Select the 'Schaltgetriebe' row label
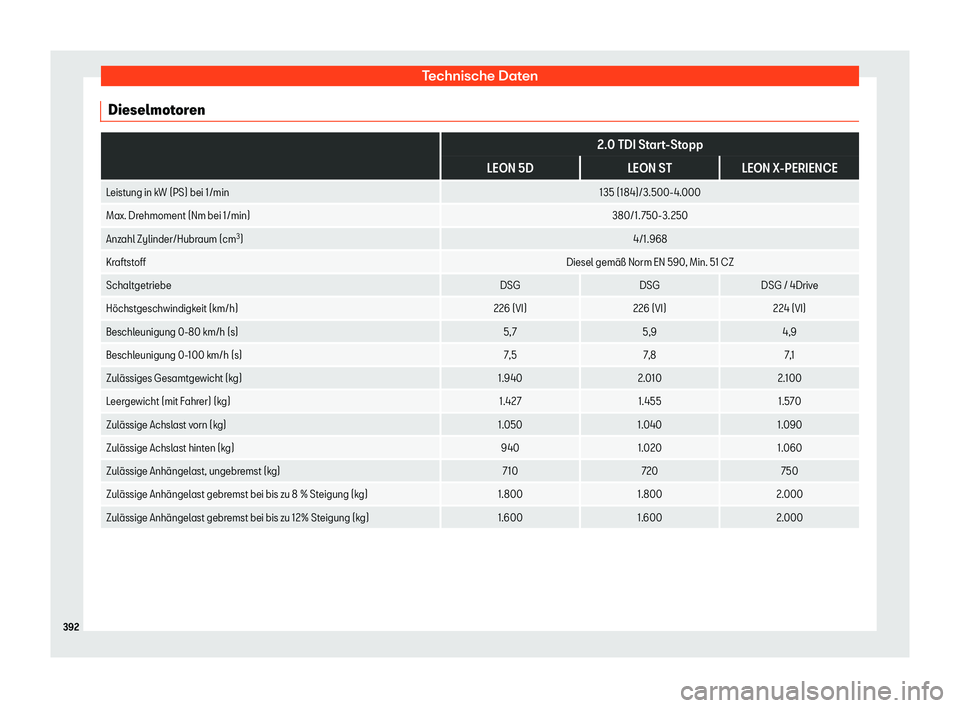Screen dimensions: 960x708 pos(138,285)
